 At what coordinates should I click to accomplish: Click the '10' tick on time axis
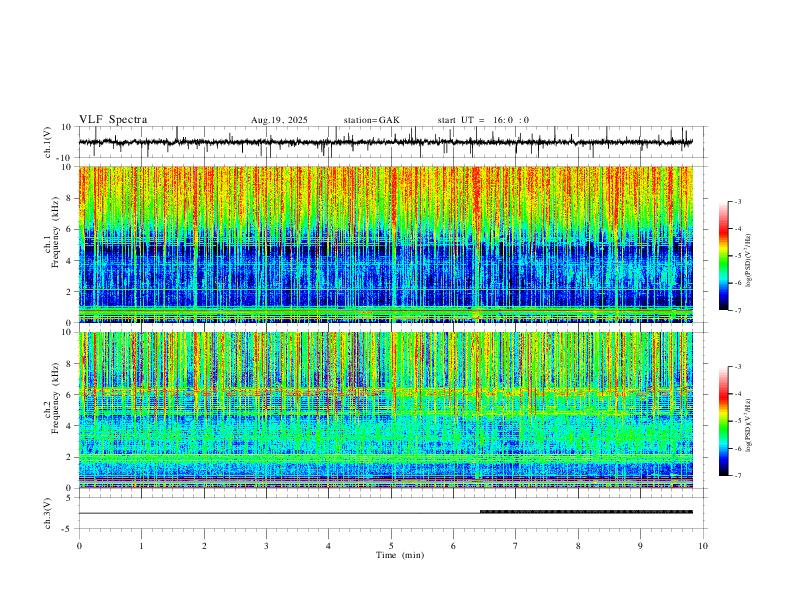(703, 546)
